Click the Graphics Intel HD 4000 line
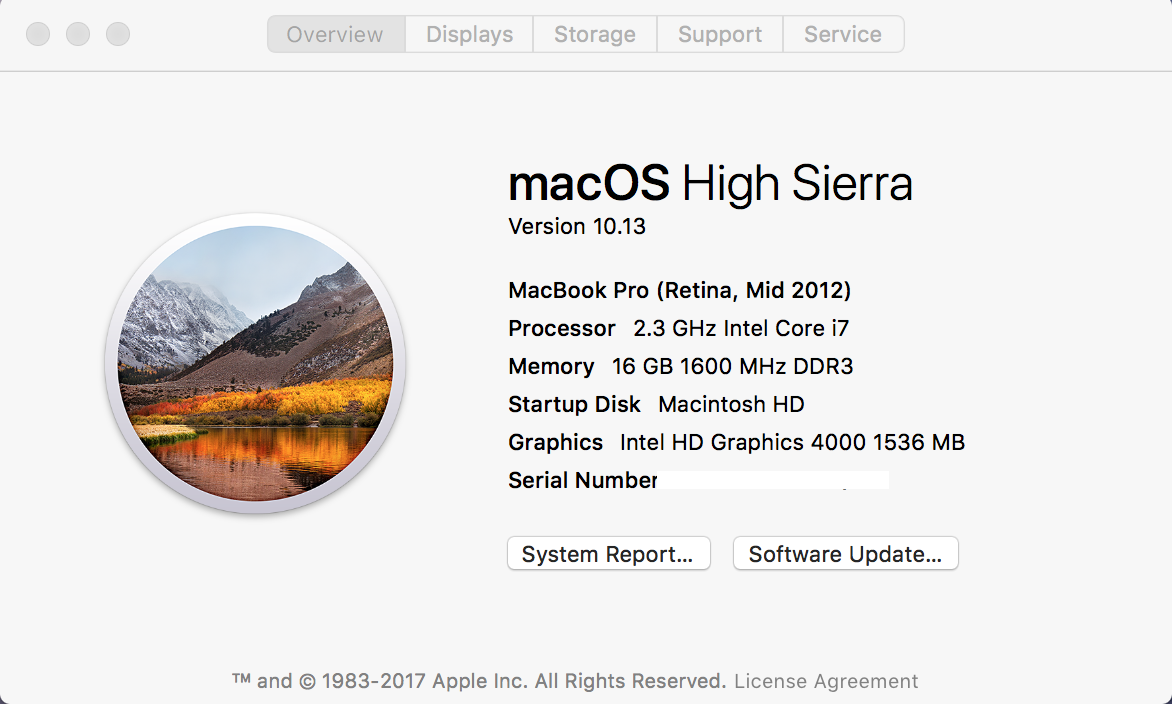The height and width of the screenshot is (704, 1172). (x=736, y=443)
